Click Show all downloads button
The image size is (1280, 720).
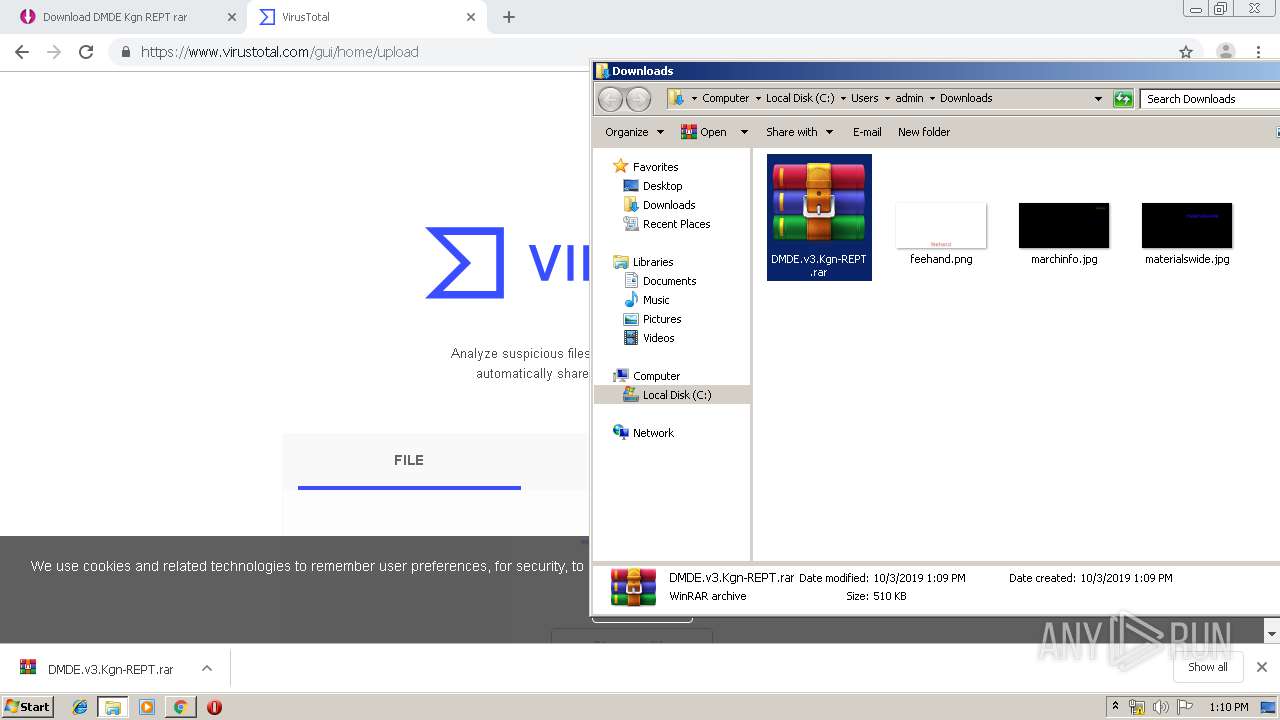click(1207, 667)
